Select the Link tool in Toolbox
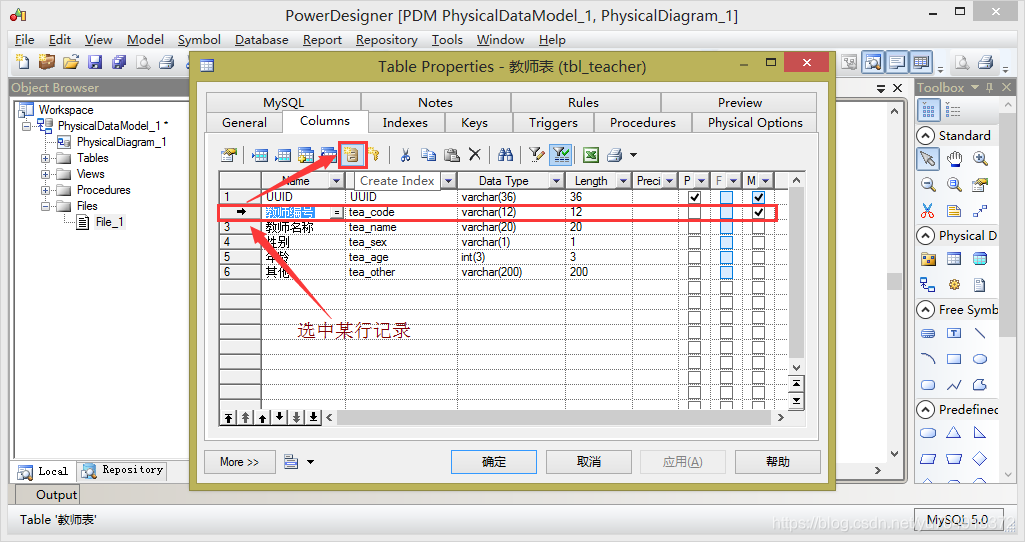The width and height of the screenshot is (1025, 542). (980, 211)
